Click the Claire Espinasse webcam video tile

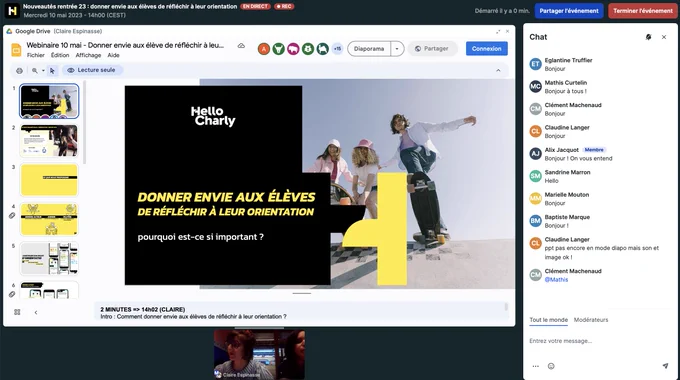259,354
